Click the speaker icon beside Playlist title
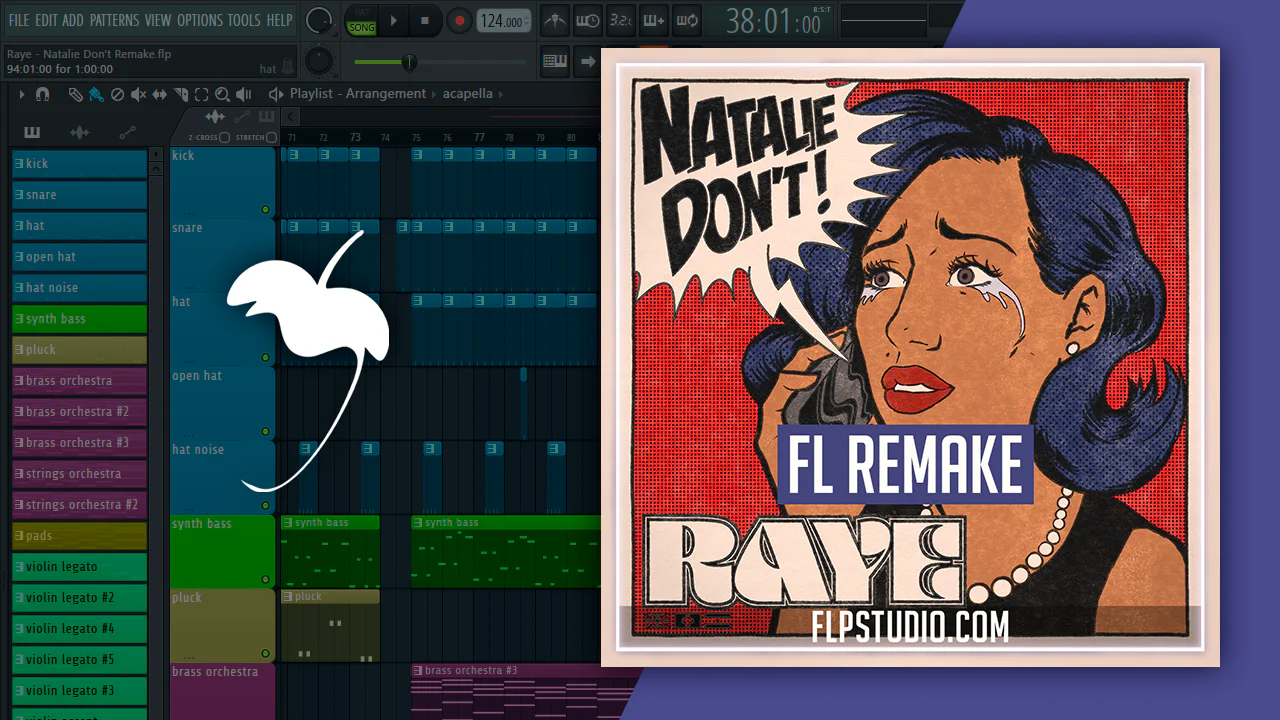1280x720 pixels. pos(276,94)
